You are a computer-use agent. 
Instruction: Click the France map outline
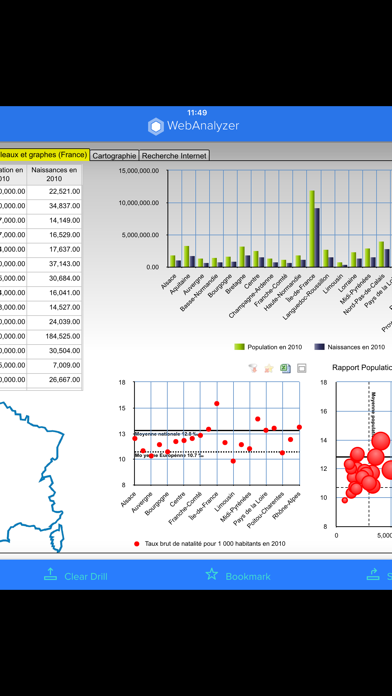[32, 476]
